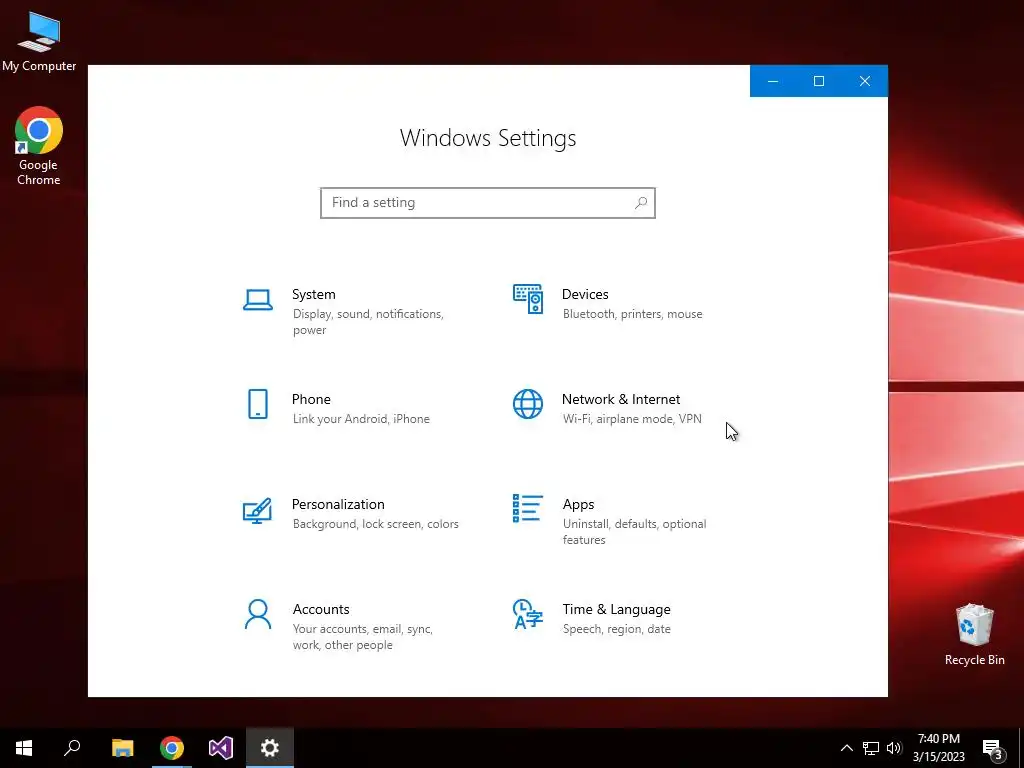Select the Recycle Bin desktop icon
Screen dimensions: 1024x768
(x=974, y=635)
